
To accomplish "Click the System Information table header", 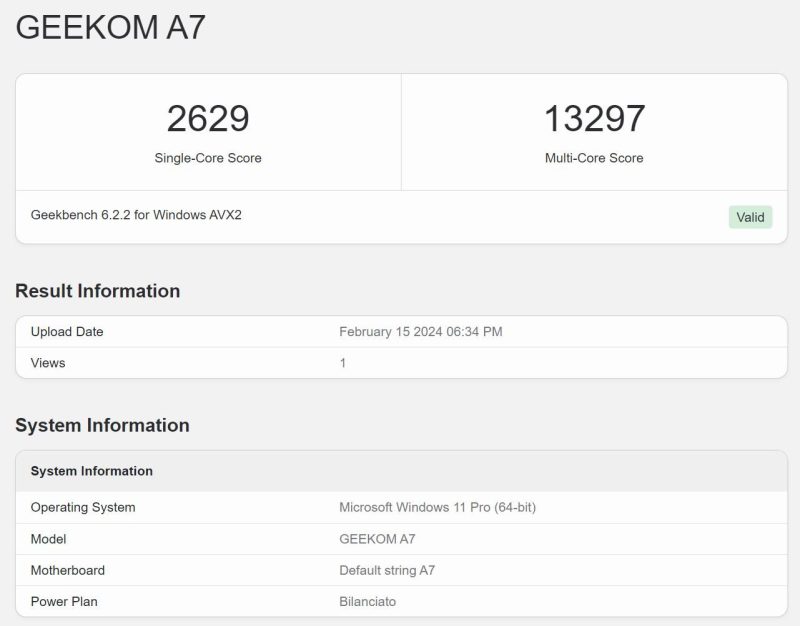I will pyautogui.click(x=92, y=471).
